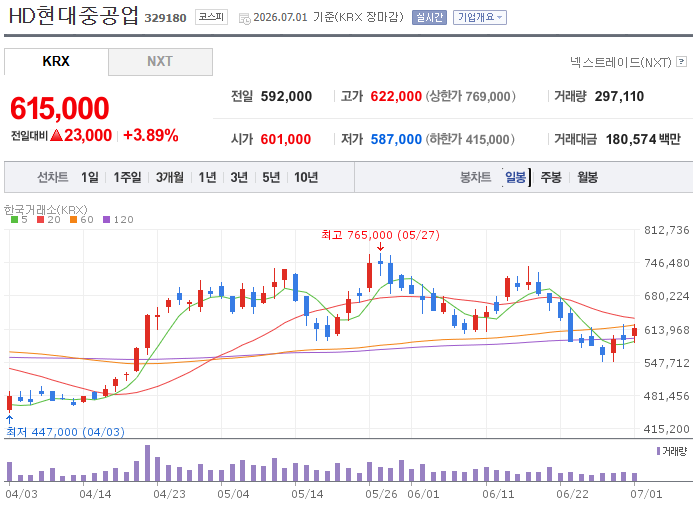Select the 1년 line chart period
The height and width of the screenshot is (509, 693).
pos(207,177)
